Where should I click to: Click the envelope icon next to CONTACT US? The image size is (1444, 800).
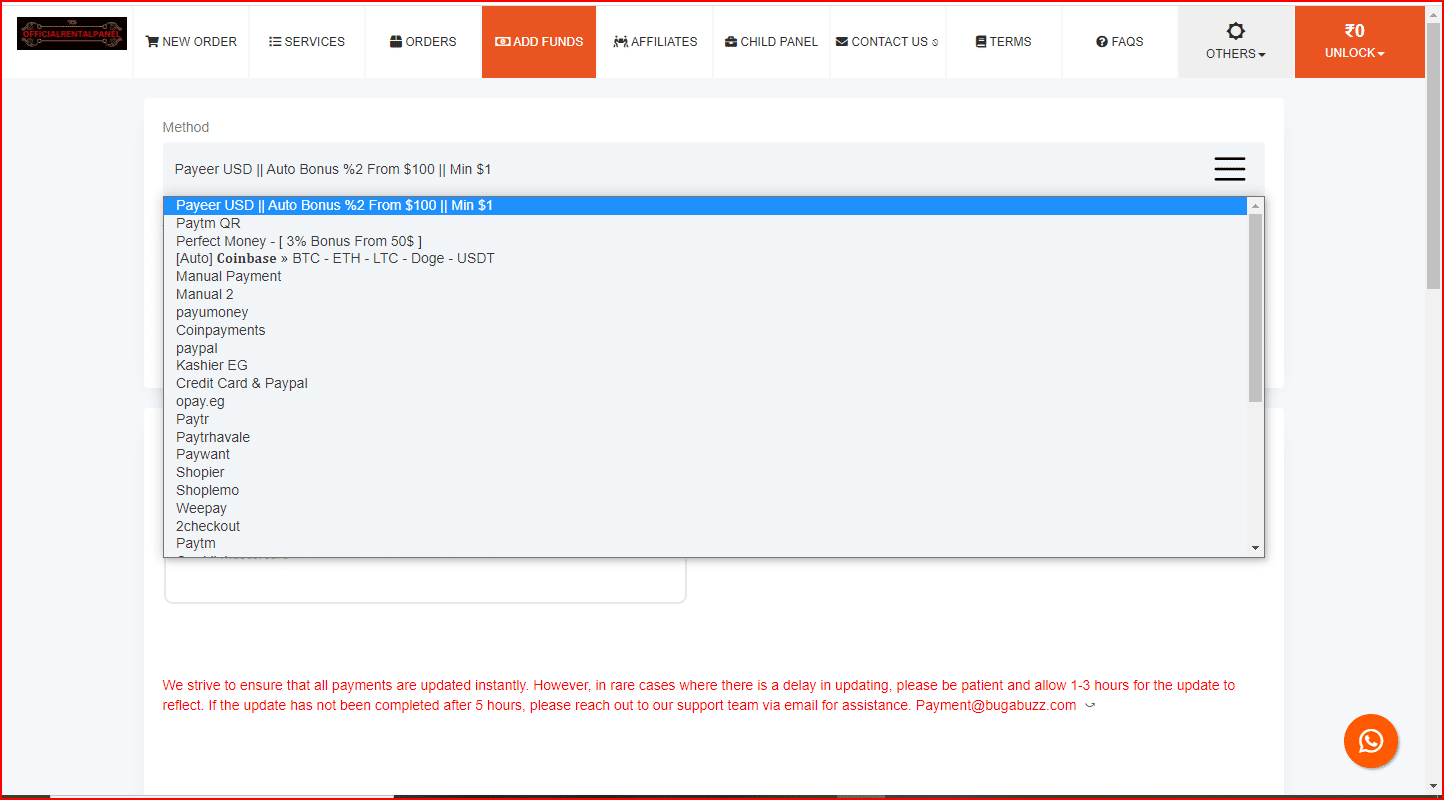[843, 41]
